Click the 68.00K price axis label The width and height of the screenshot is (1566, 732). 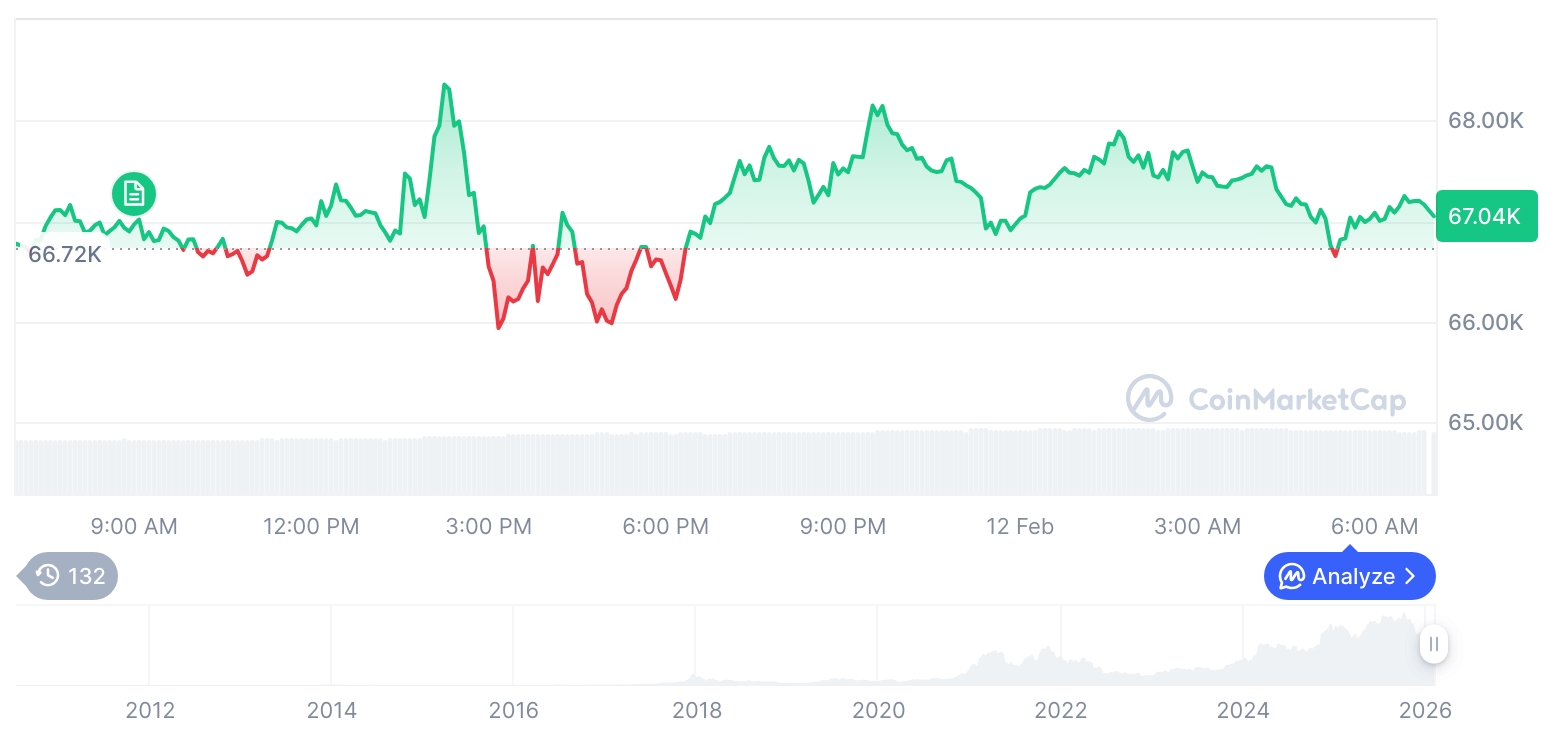pyautogui.click(x=1485, y=121)
